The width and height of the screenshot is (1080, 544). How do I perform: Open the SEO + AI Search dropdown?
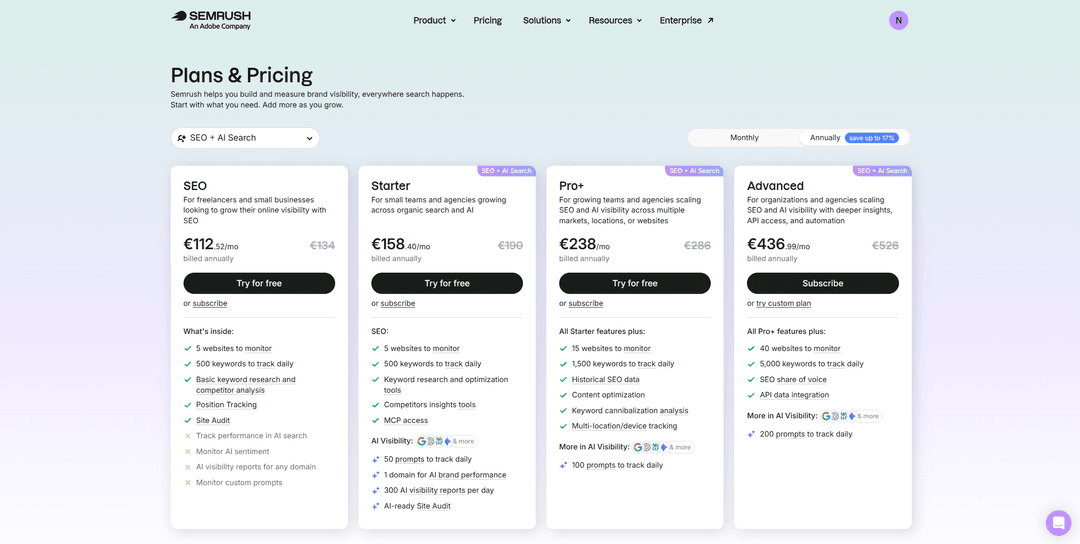(245, 138)
